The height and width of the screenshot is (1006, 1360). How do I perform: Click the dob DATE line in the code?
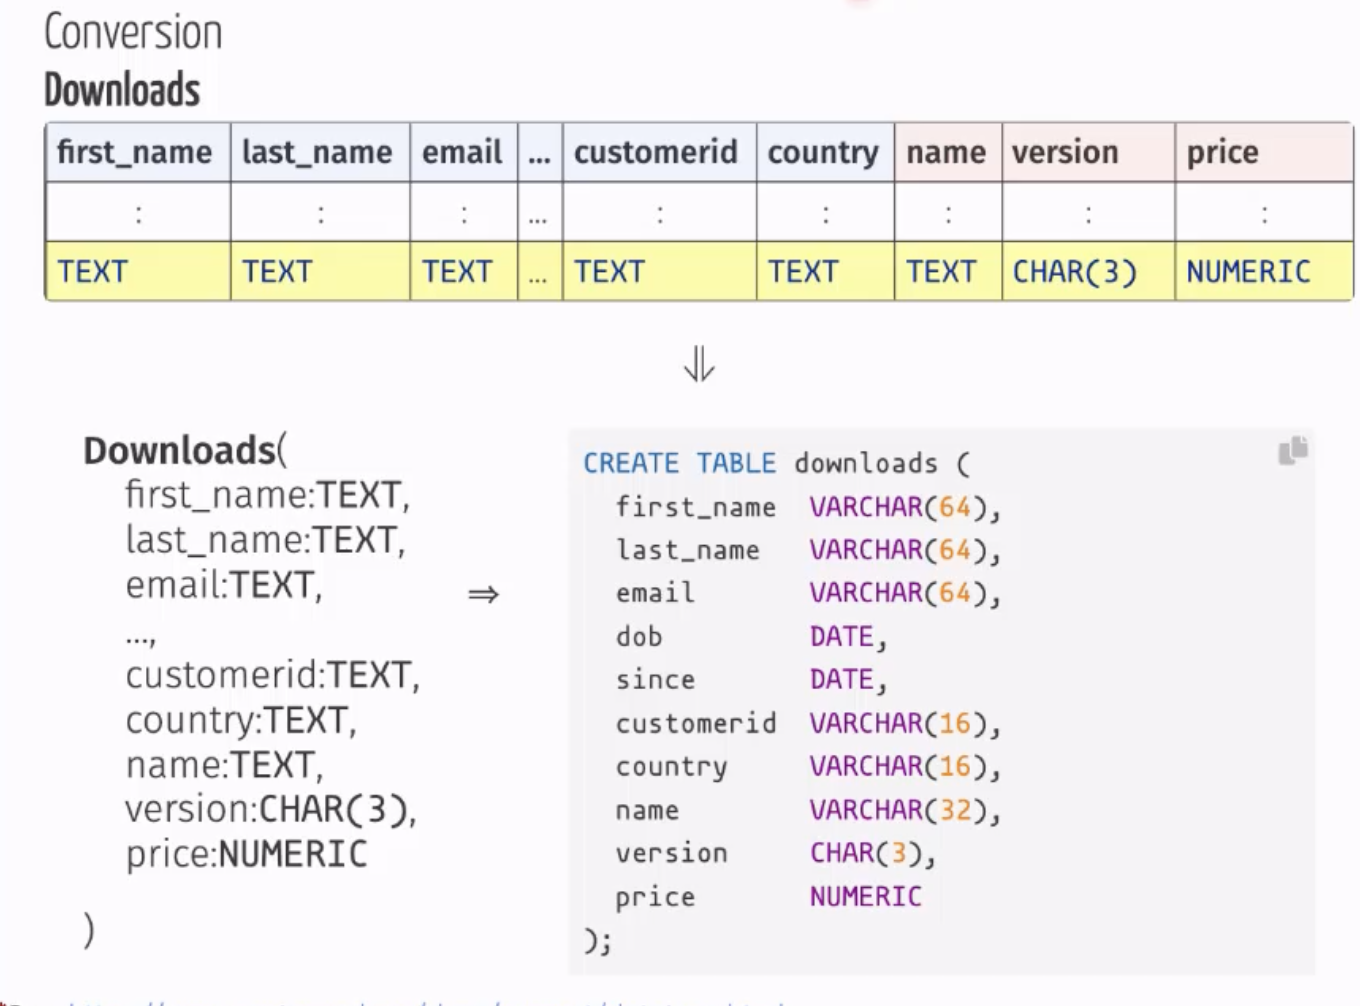750,637
